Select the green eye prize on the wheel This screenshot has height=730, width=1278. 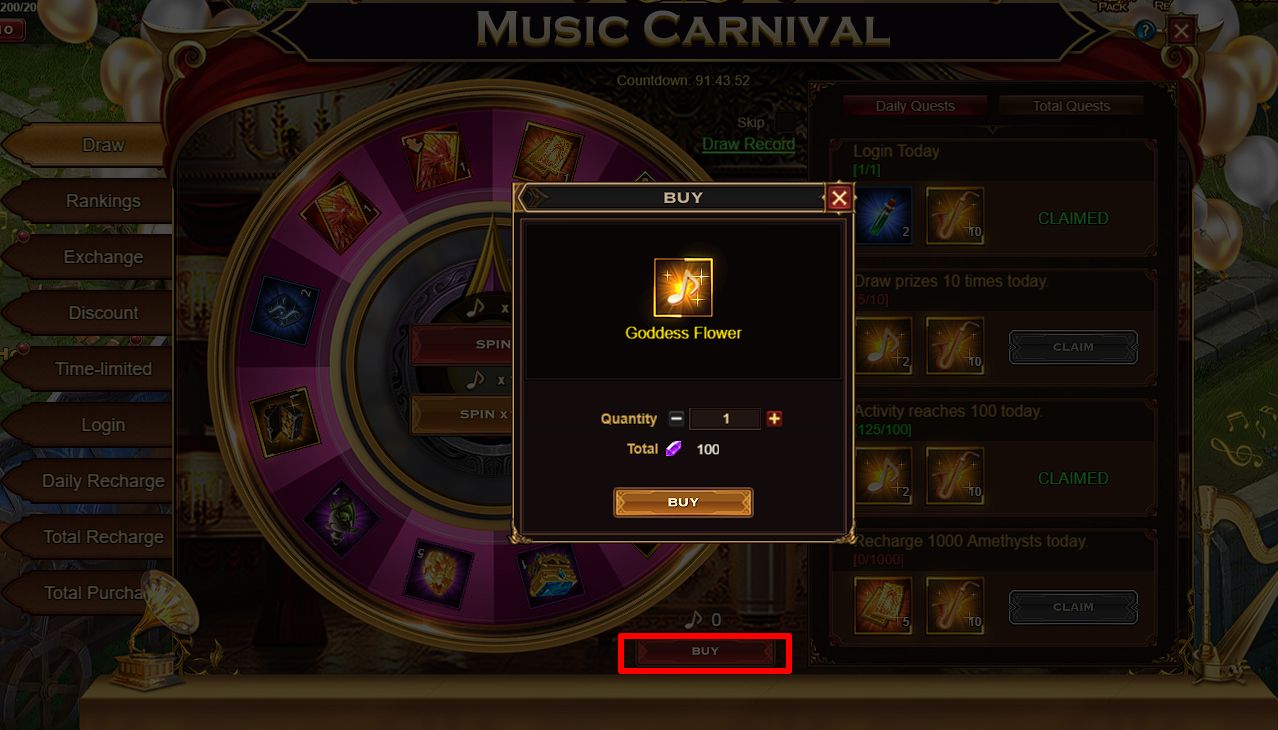[x=342, y=520]
